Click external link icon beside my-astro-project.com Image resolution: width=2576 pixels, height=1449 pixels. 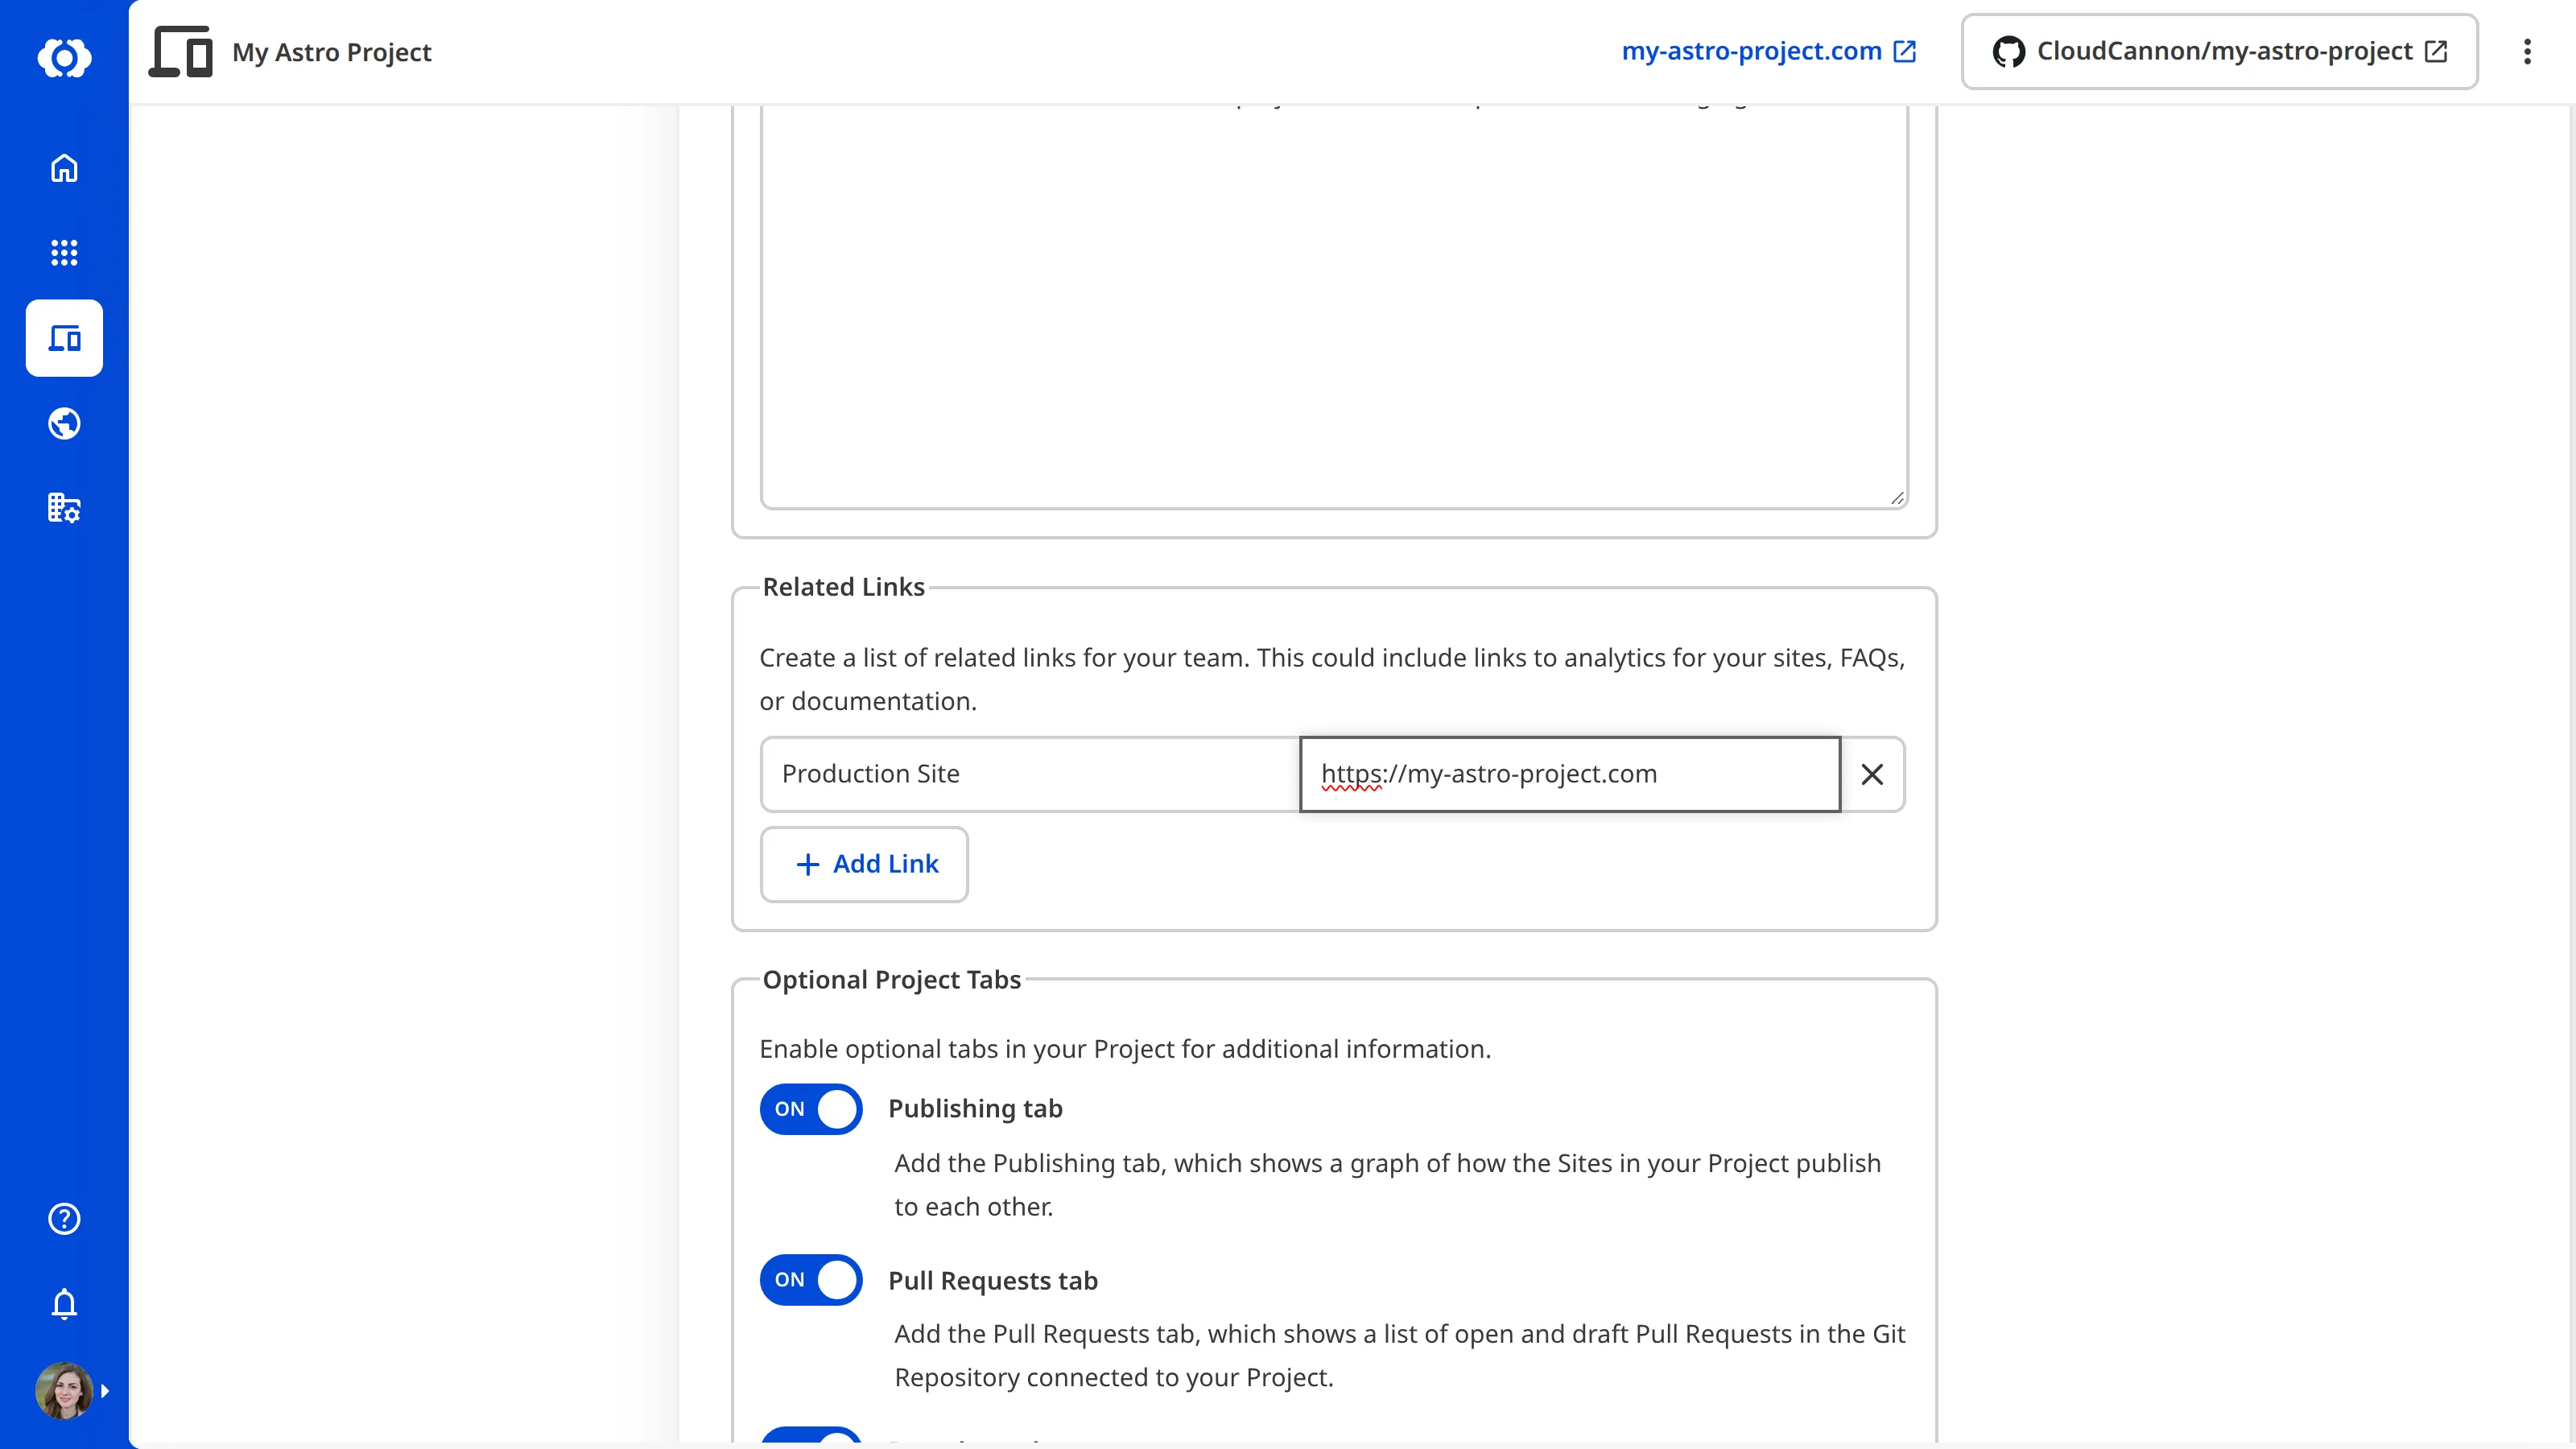coord(1904,52)
